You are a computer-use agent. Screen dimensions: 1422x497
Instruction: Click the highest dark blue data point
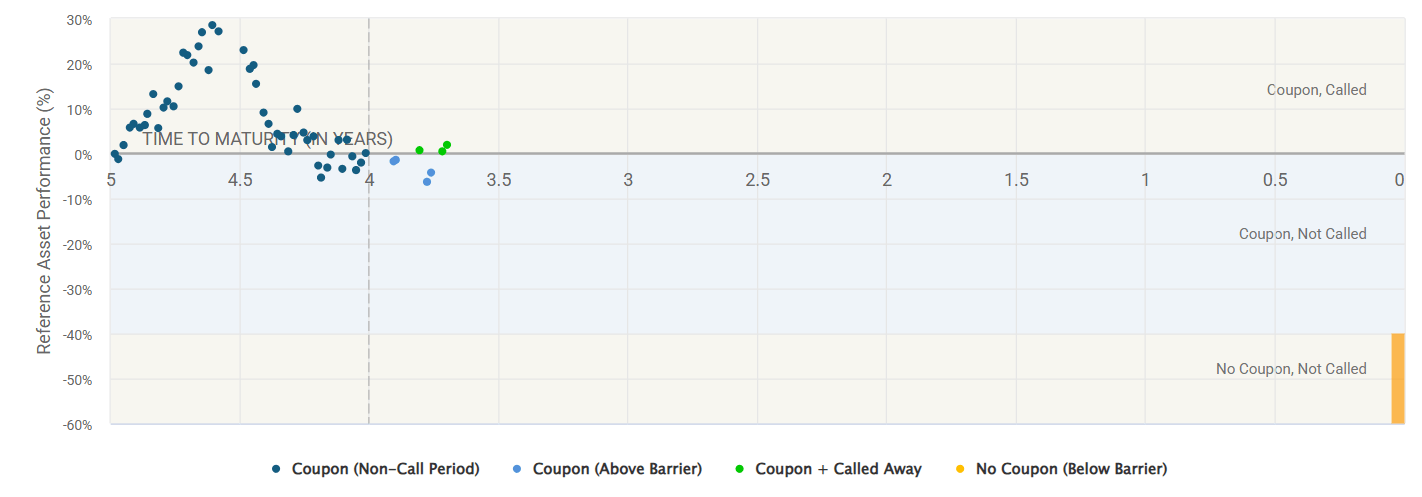point(212,25)
